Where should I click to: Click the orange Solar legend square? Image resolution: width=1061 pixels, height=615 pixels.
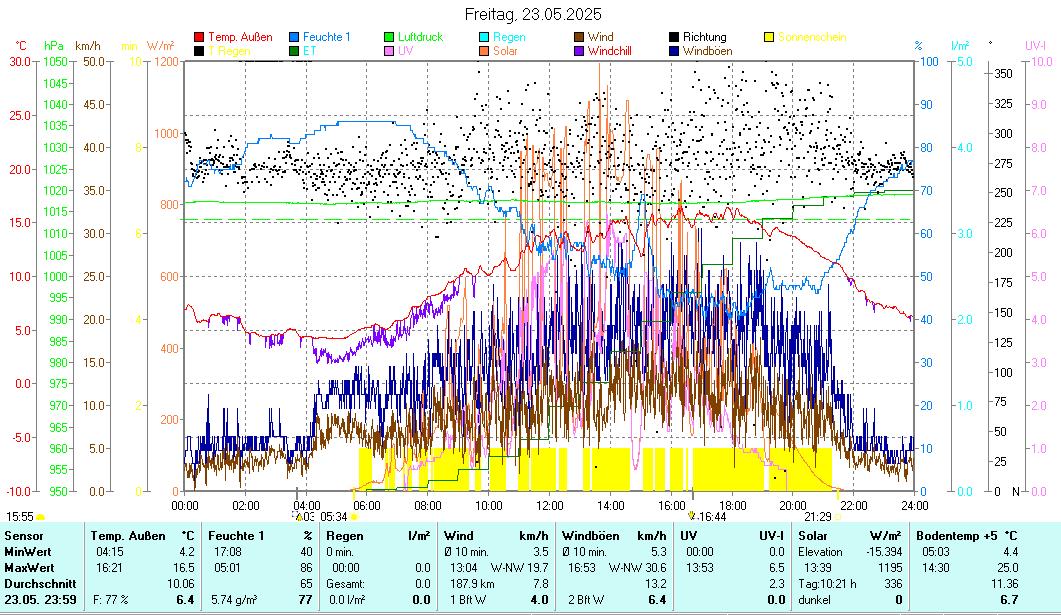click(x=485, y=50)
